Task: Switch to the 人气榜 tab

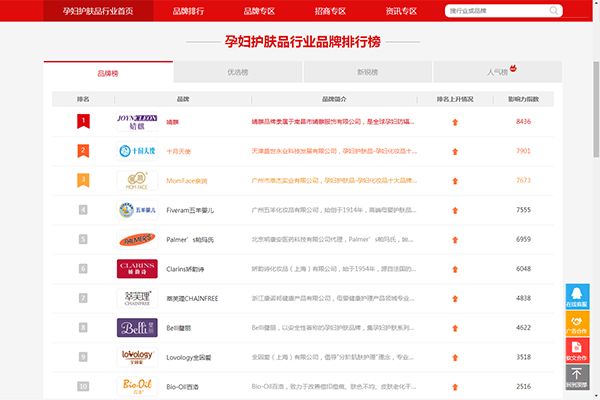Action: [497, 72]
